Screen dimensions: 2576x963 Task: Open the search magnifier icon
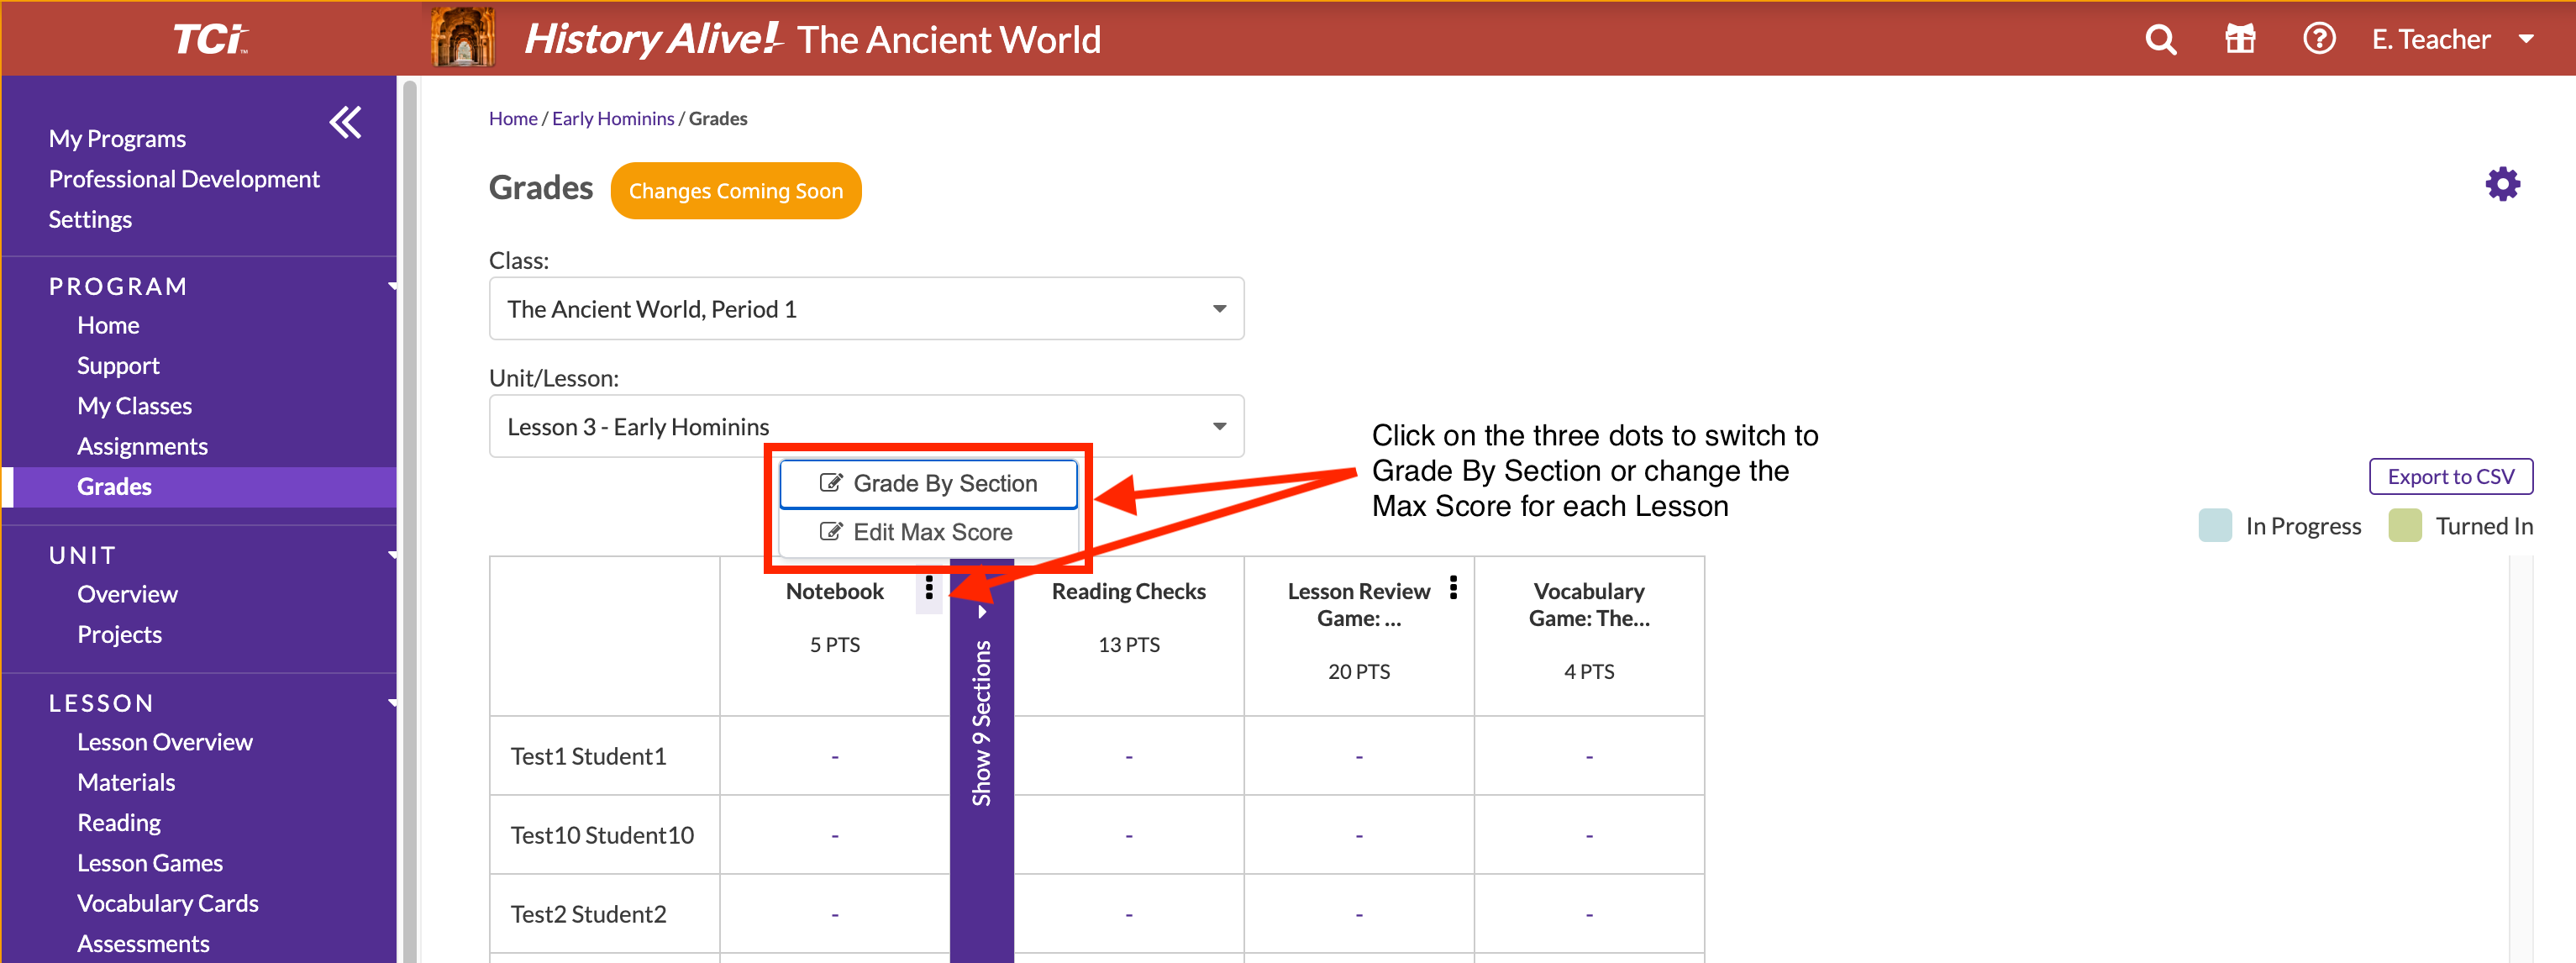point(2160,39)
